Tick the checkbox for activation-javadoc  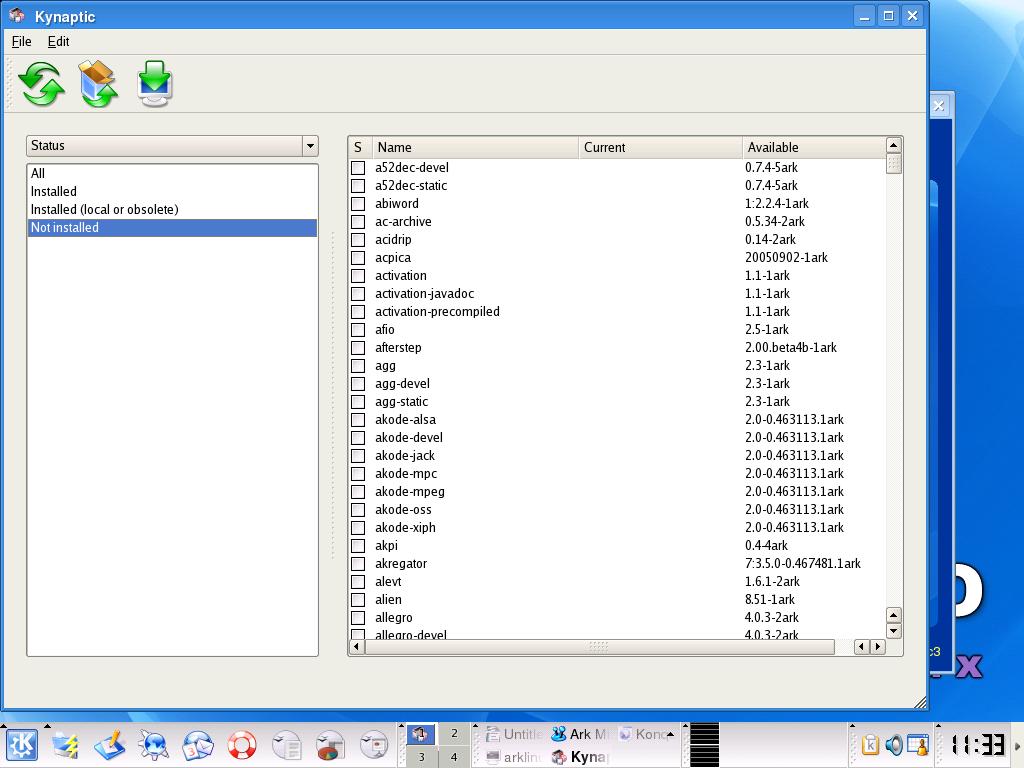pyautogui.click(x=358, y=294)
